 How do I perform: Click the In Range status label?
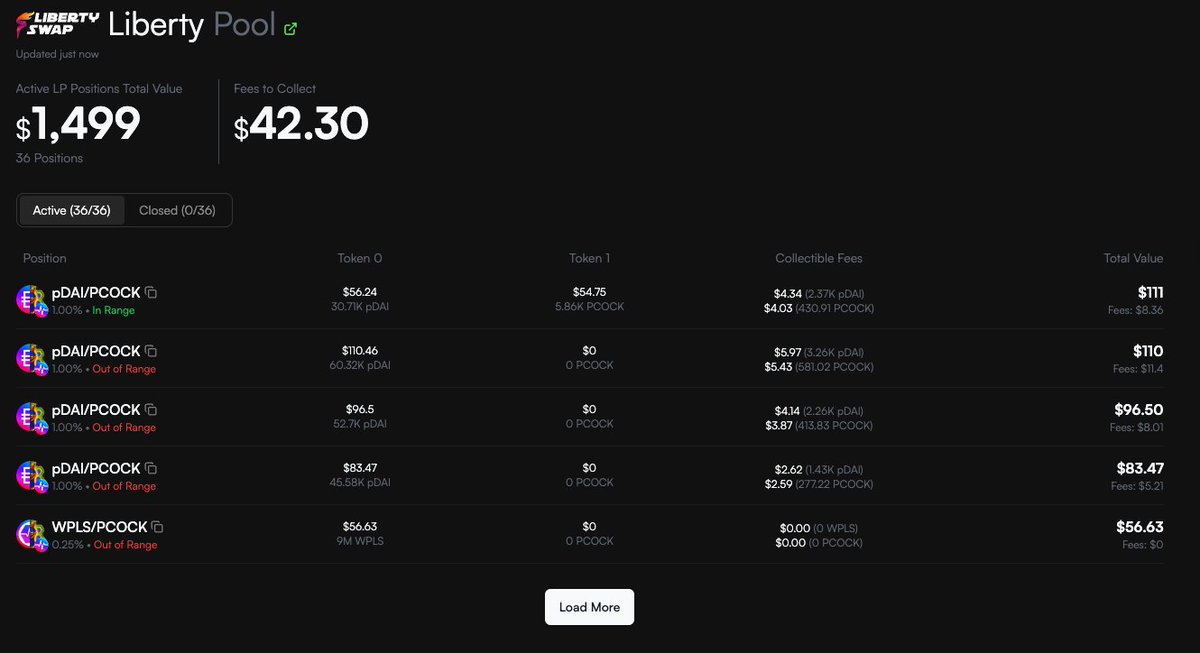click(113, 311)
